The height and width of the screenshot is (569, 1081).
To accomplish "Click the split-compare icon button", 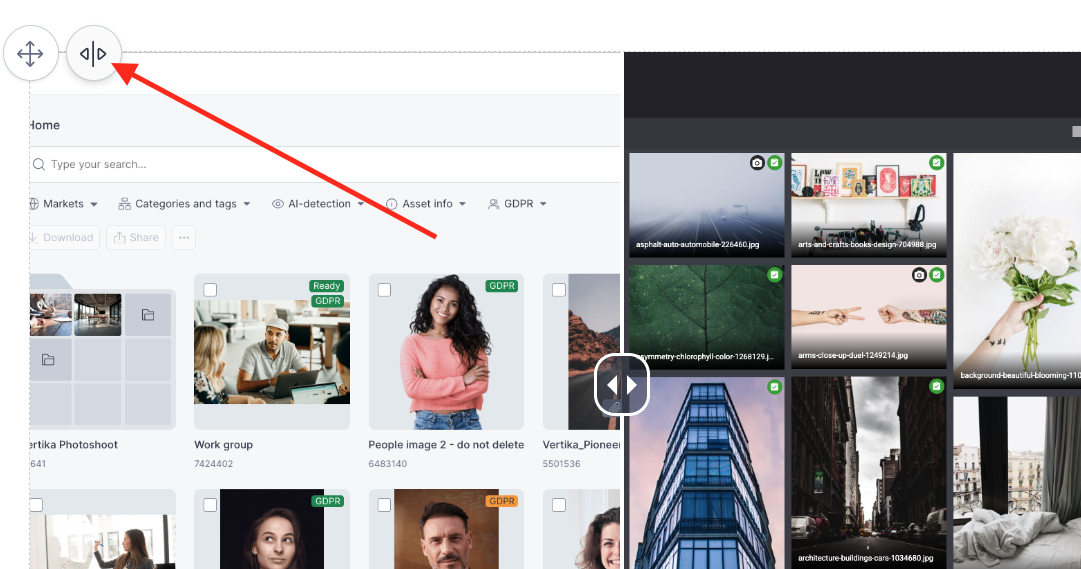I will coord(94,54).
